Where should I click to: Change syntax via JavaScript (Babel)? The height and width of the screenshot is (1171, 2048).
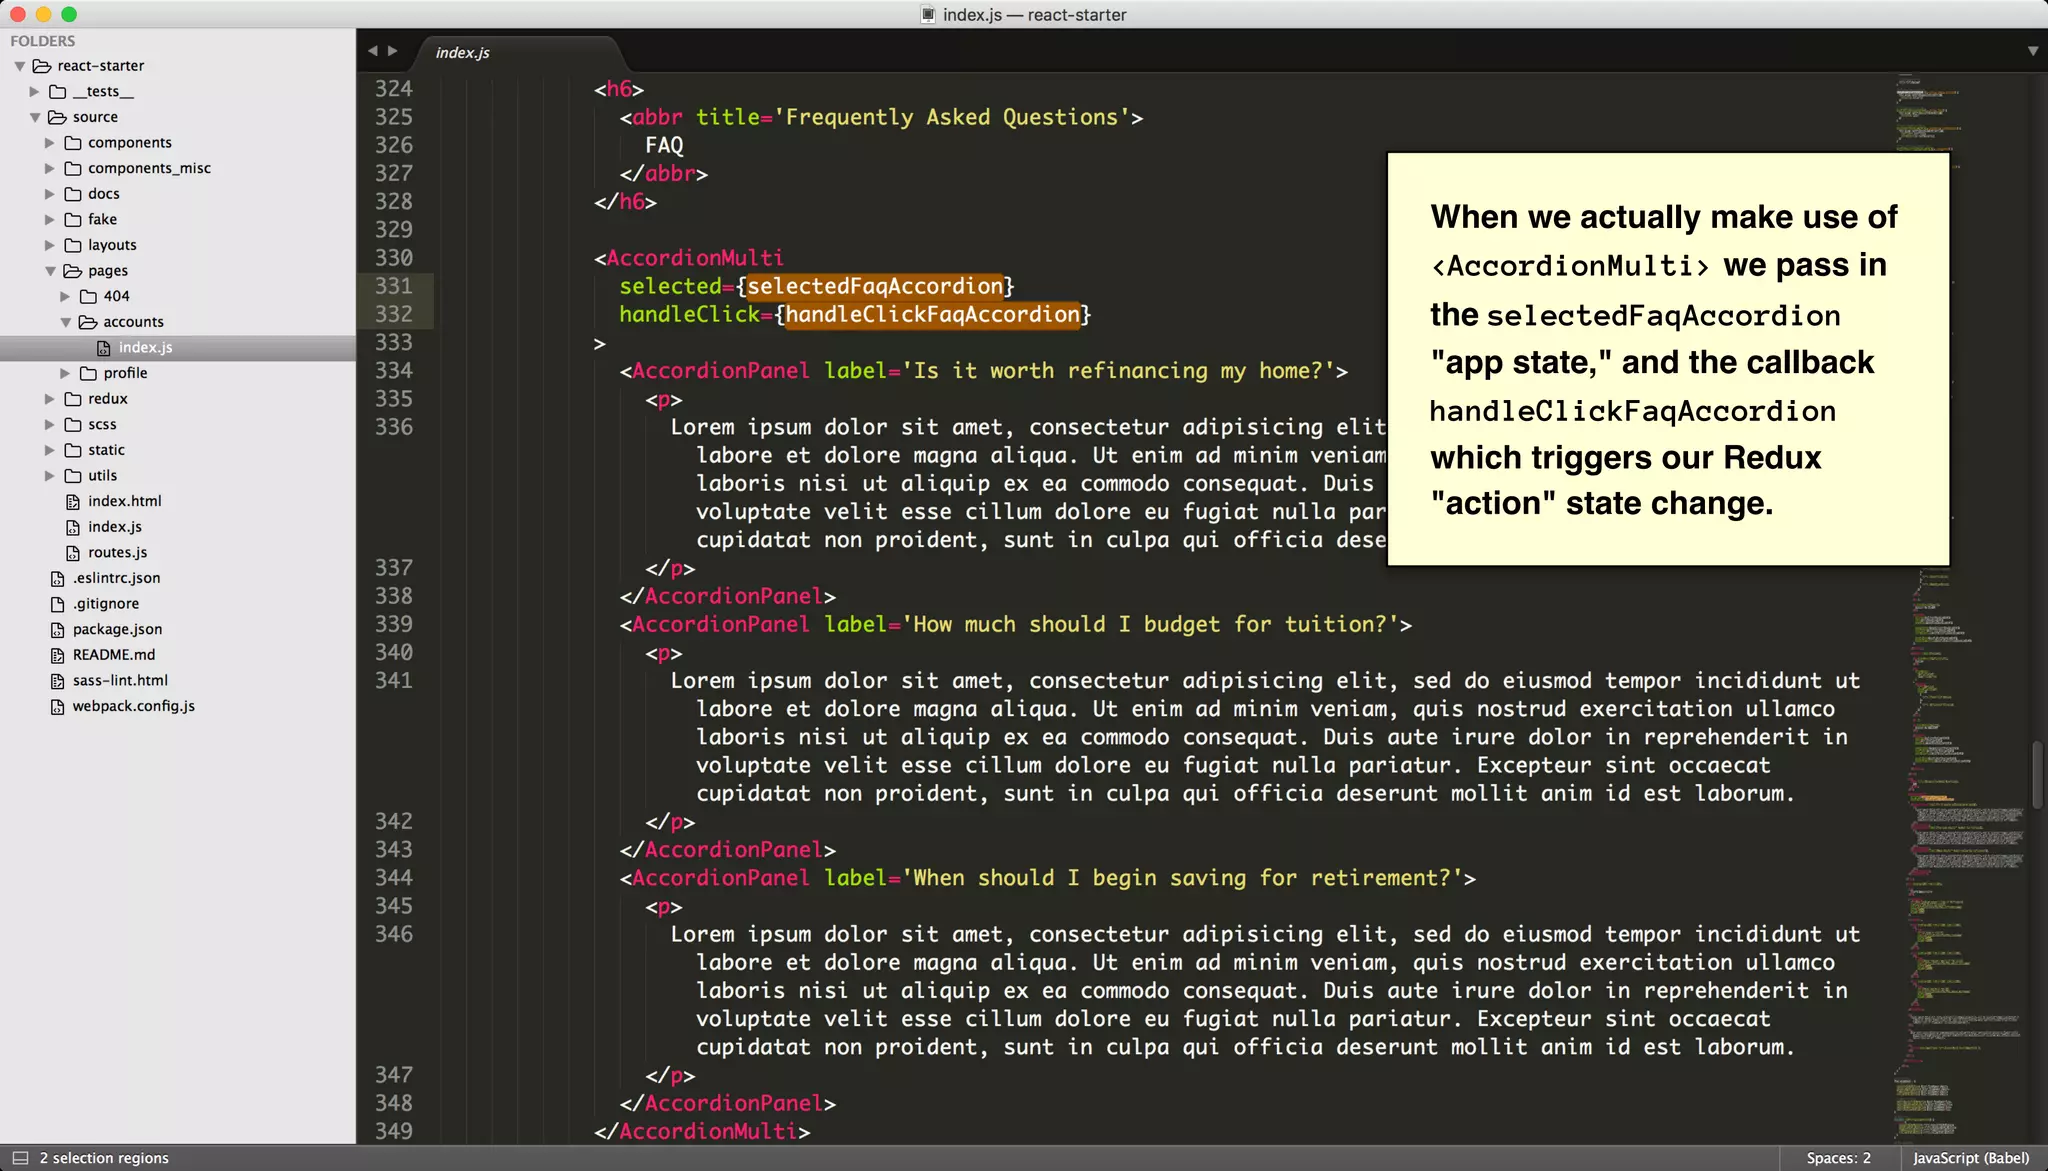[x=1970, y=1158]
